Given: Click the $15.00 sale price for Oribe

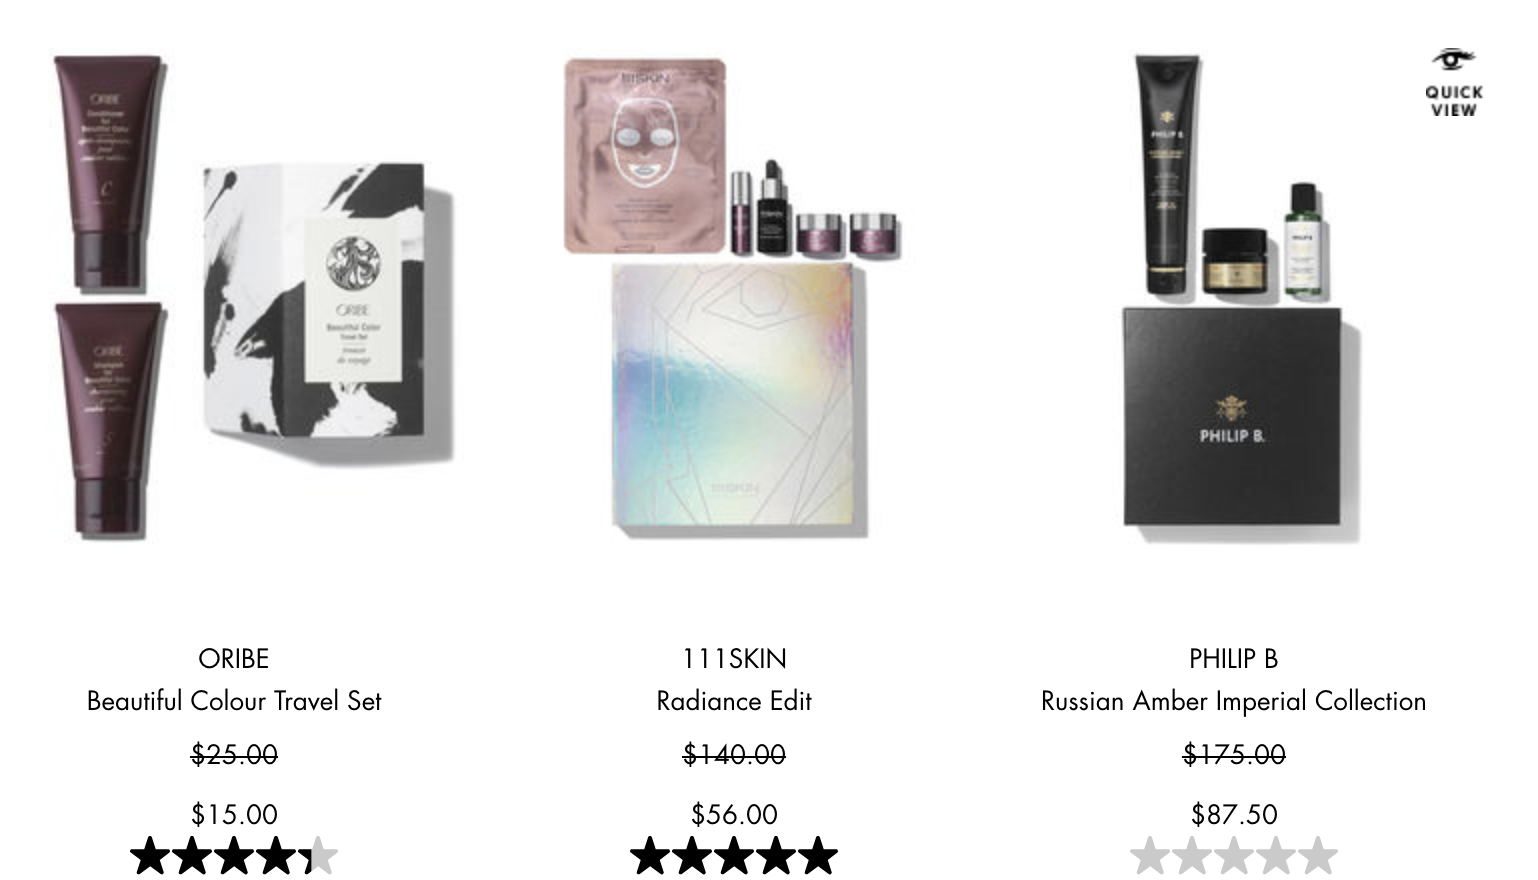Looking at the screenshot, I should (x=234, y=814).
